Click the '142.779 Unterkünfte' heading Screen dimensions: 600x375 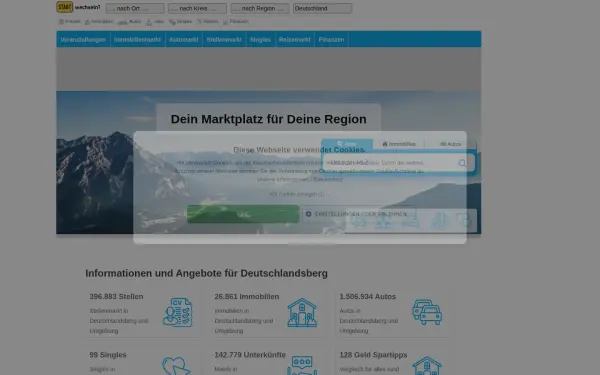[x=250, y=355]
